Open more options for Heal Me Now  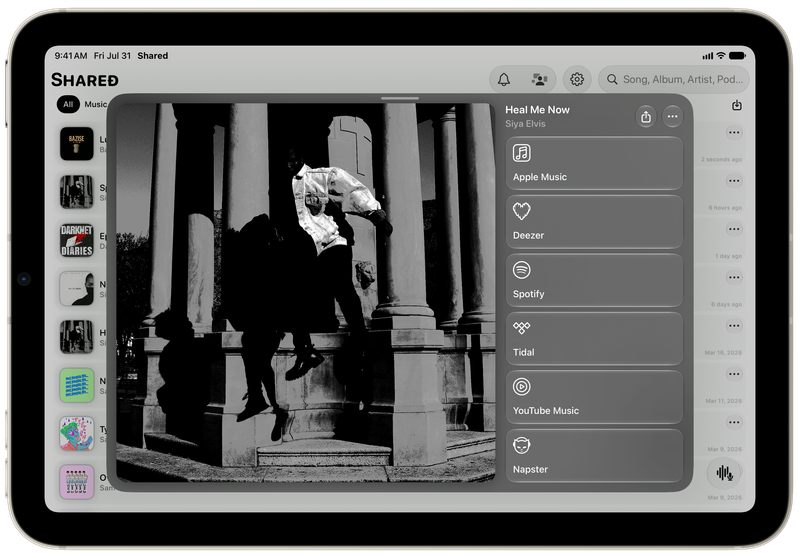point(672,117)
